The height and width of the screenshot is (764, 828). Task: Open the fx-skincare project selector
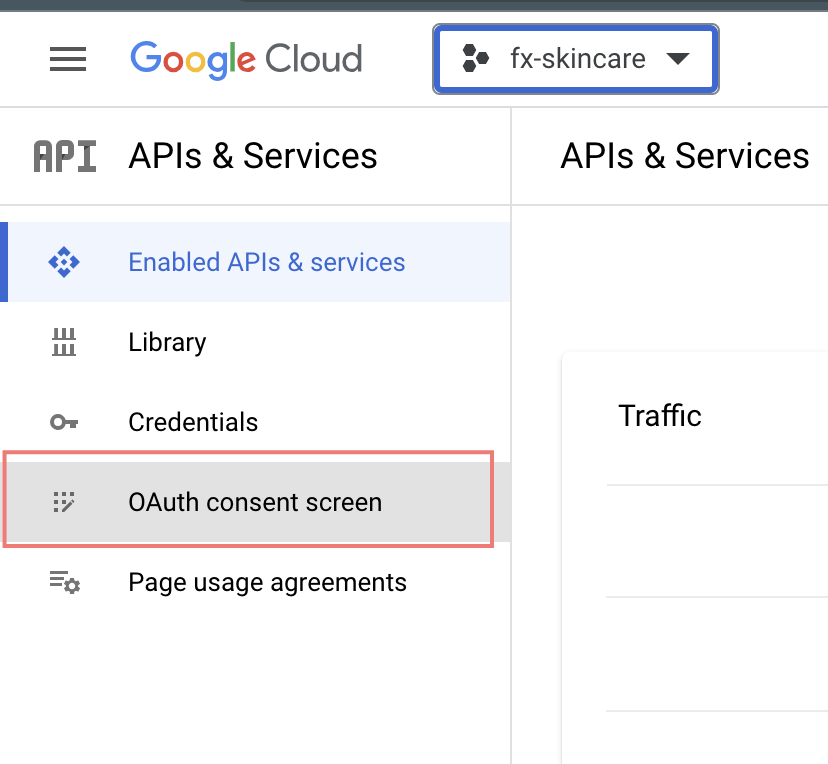tap(576, 59)
